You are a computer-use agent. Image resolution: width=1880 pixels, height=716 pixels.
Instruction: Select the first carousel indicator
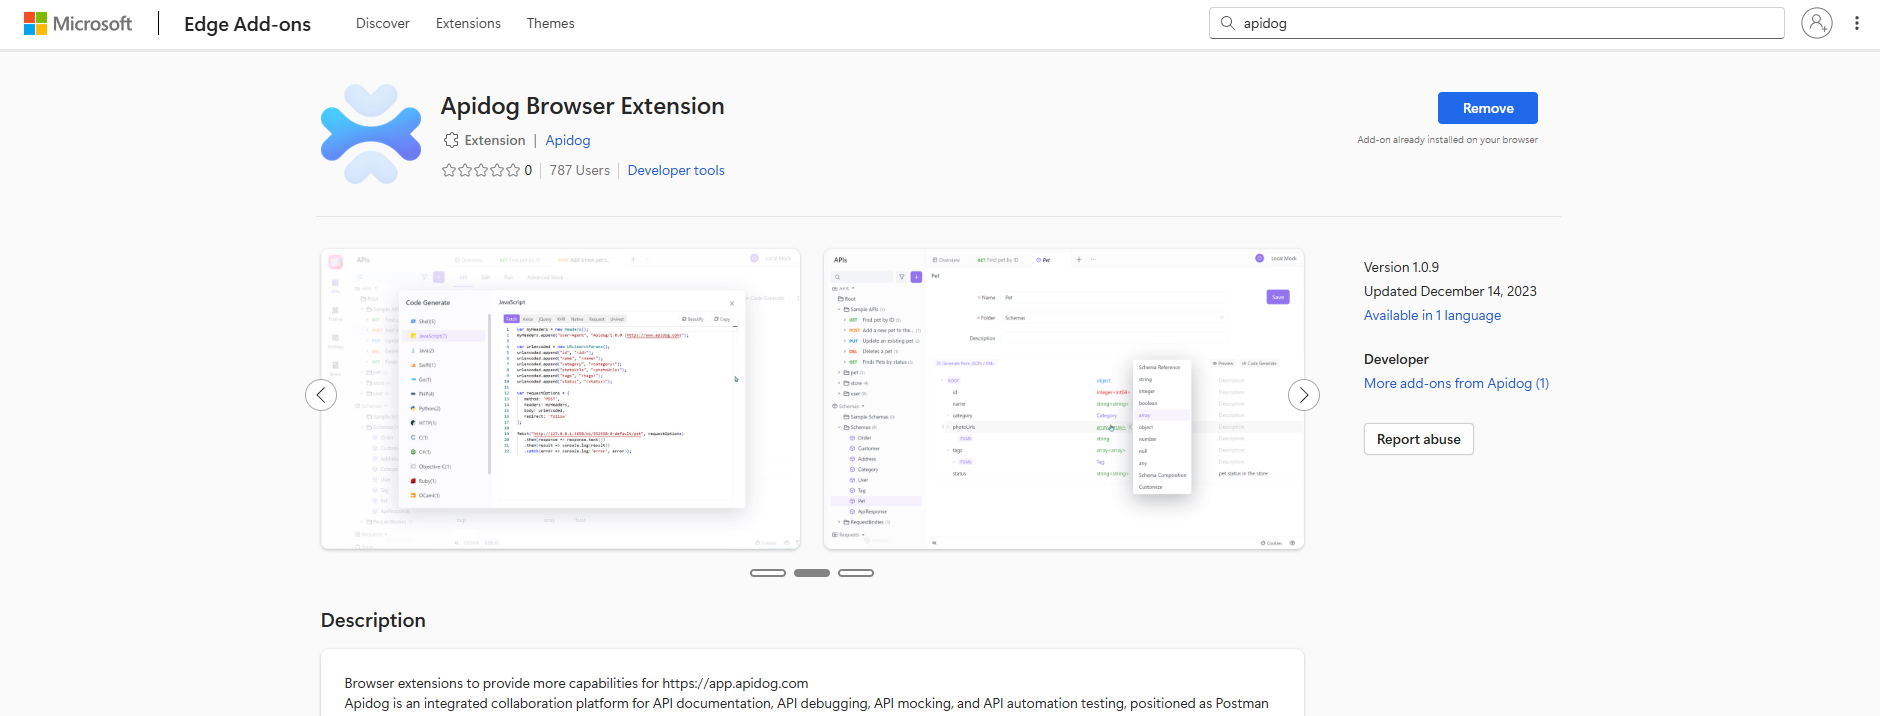coord(768,573)
